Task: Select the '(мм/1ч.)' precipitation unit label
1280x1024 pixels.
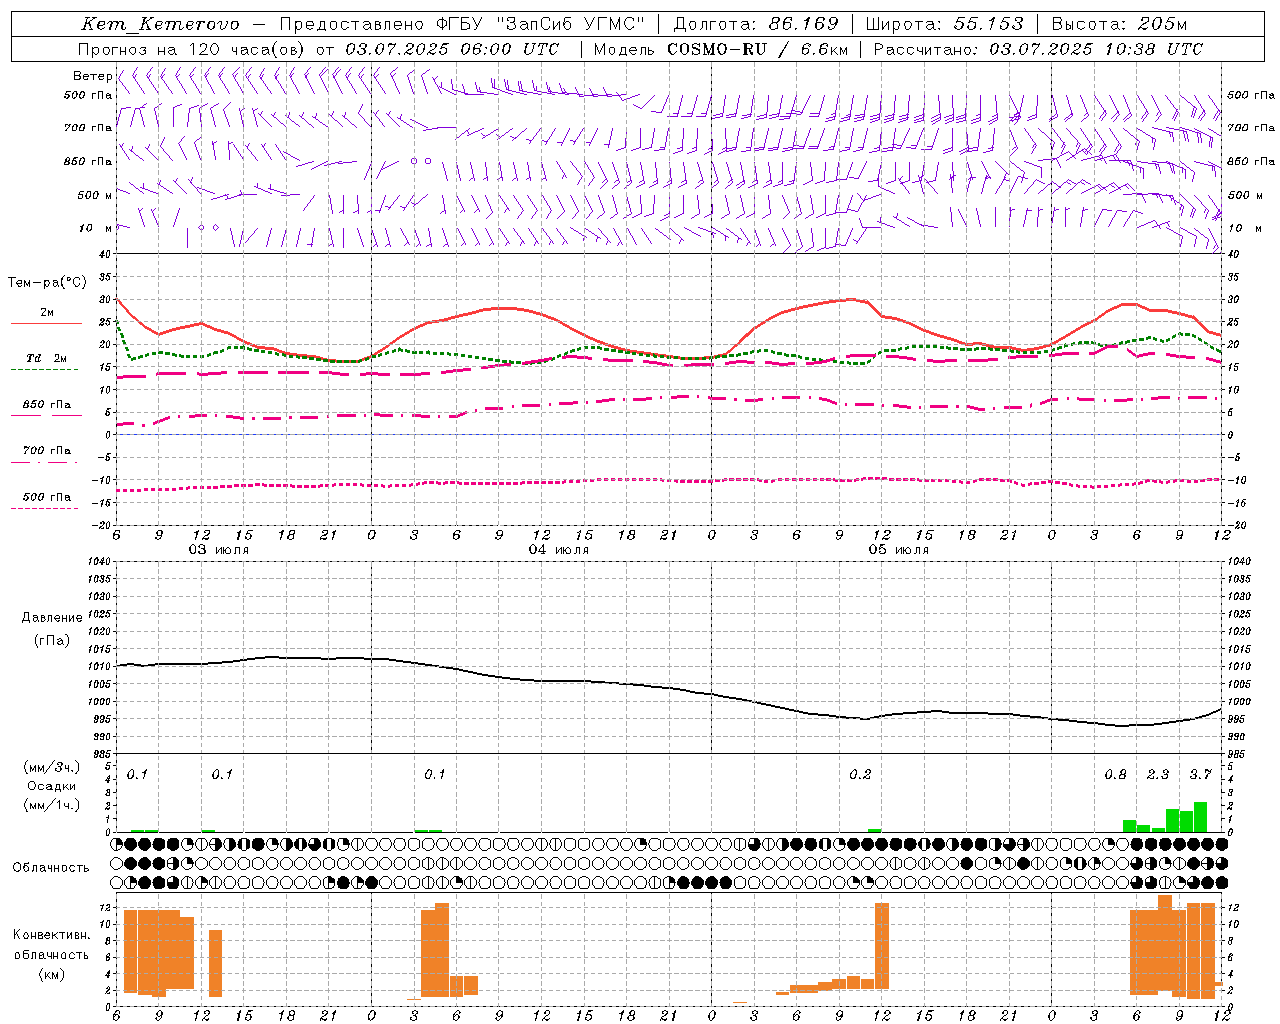Action: coord(52,805)
